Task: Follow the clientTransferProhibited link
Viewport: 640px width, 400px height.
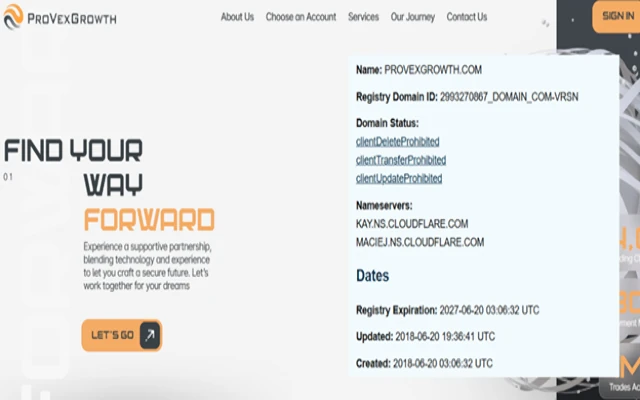Action: coord(400,160)
